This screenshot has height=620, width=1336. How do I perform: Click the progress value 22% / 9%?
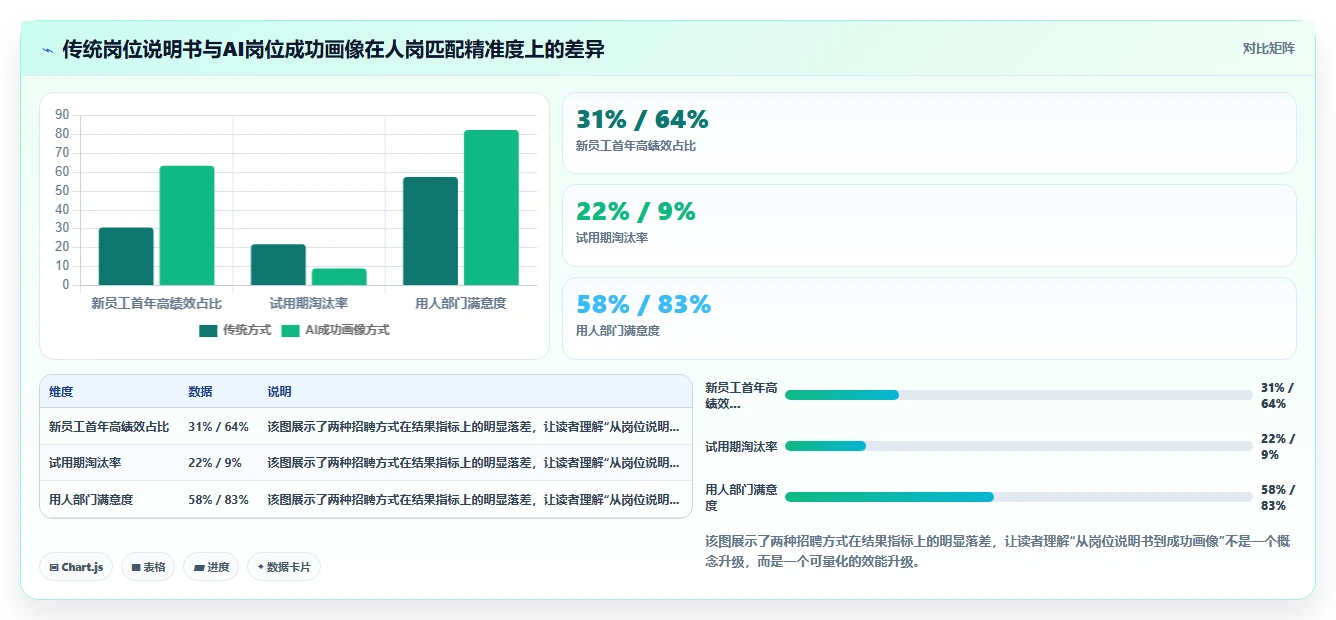1278,447
